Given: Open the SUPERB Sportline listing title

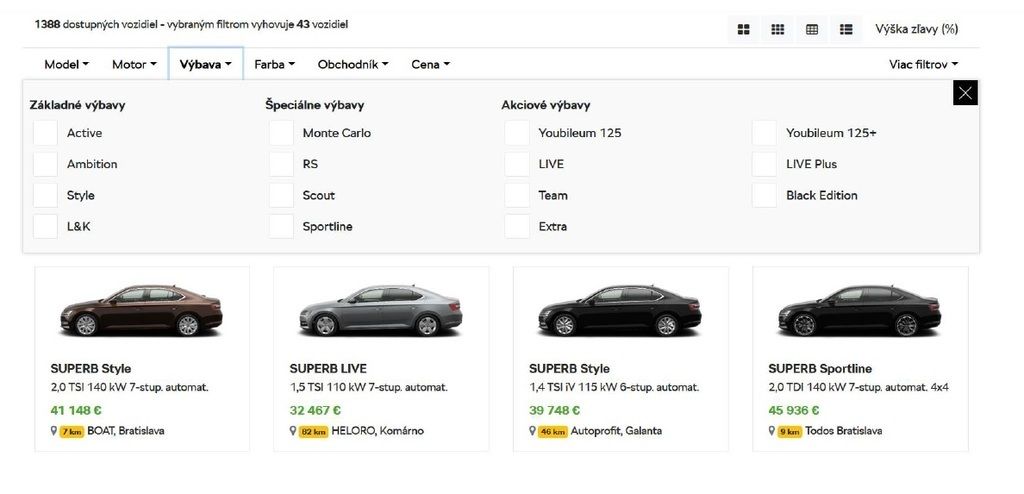Looking at the screenshot, I should tap(819, 369).
